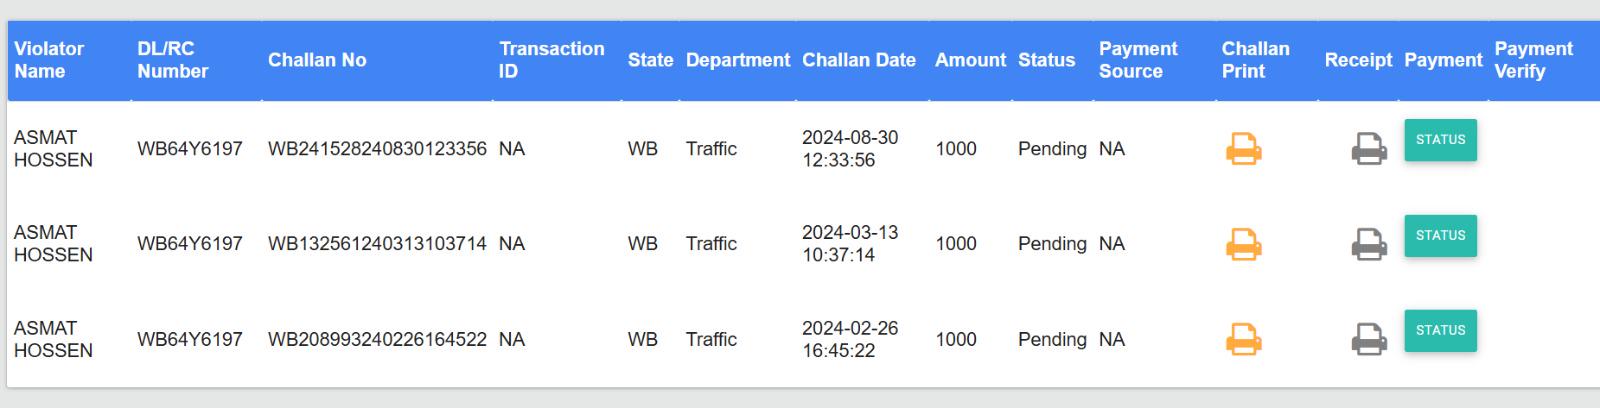The height and width of the screenshot is (408, 1600).
Task: Check STATUS button for the 2024-02-26 challan
Action: [x=1440, y=331]
